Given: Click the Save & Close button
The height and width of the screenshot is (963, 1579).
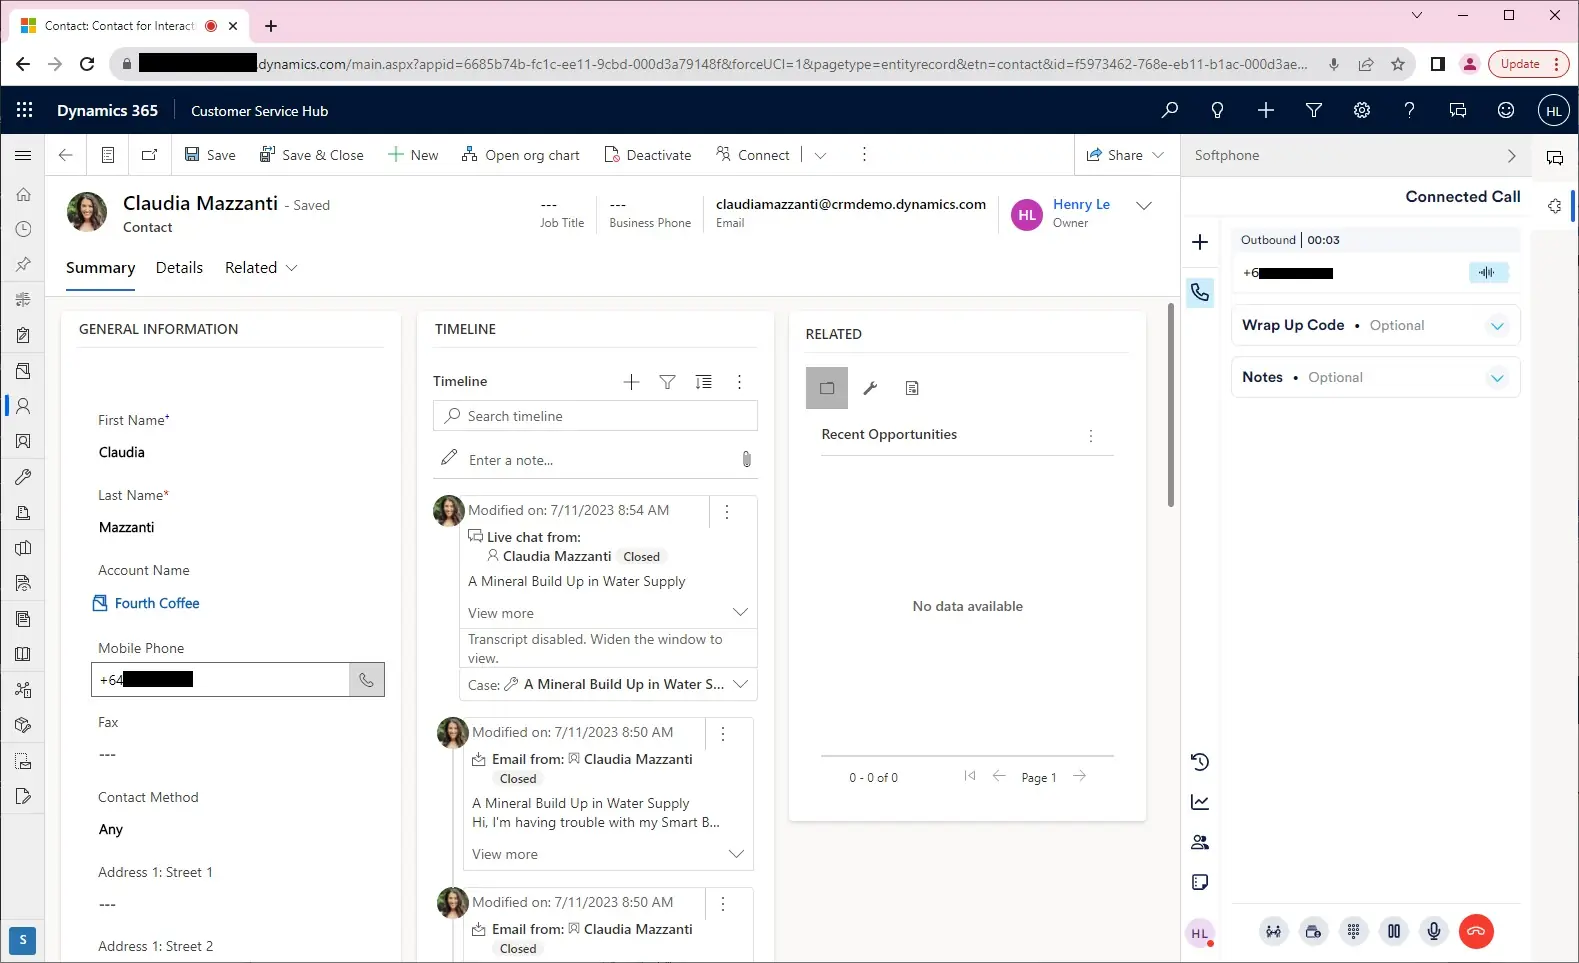Looking at the screenshot, I should pyautogui.click(x=311, y=155).
